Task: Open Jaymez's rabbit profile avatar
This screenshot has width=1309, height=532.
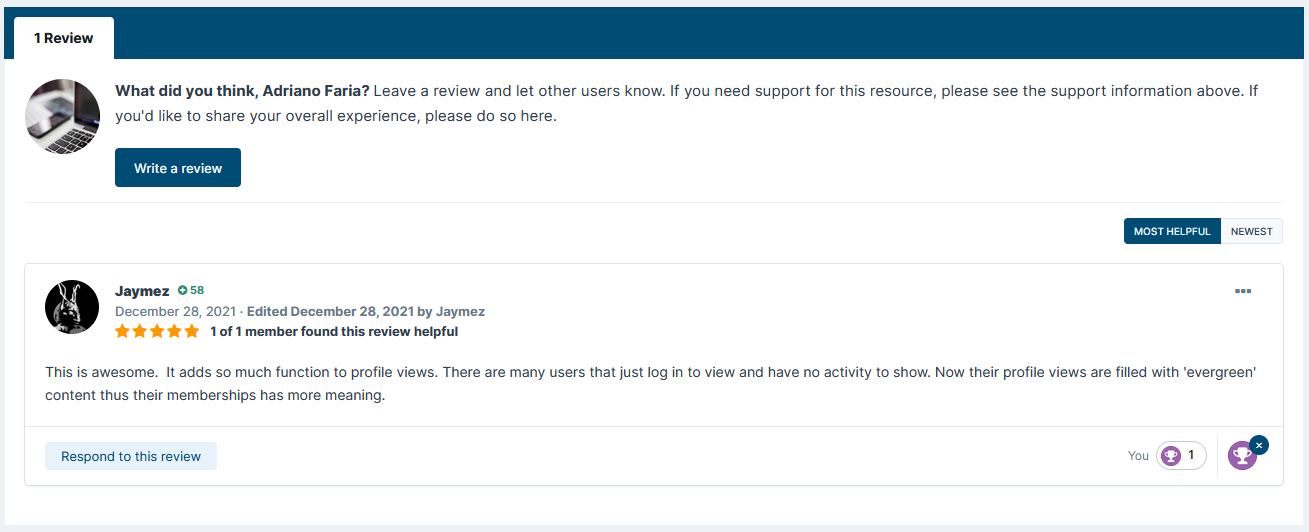Action: coord(72,307)
